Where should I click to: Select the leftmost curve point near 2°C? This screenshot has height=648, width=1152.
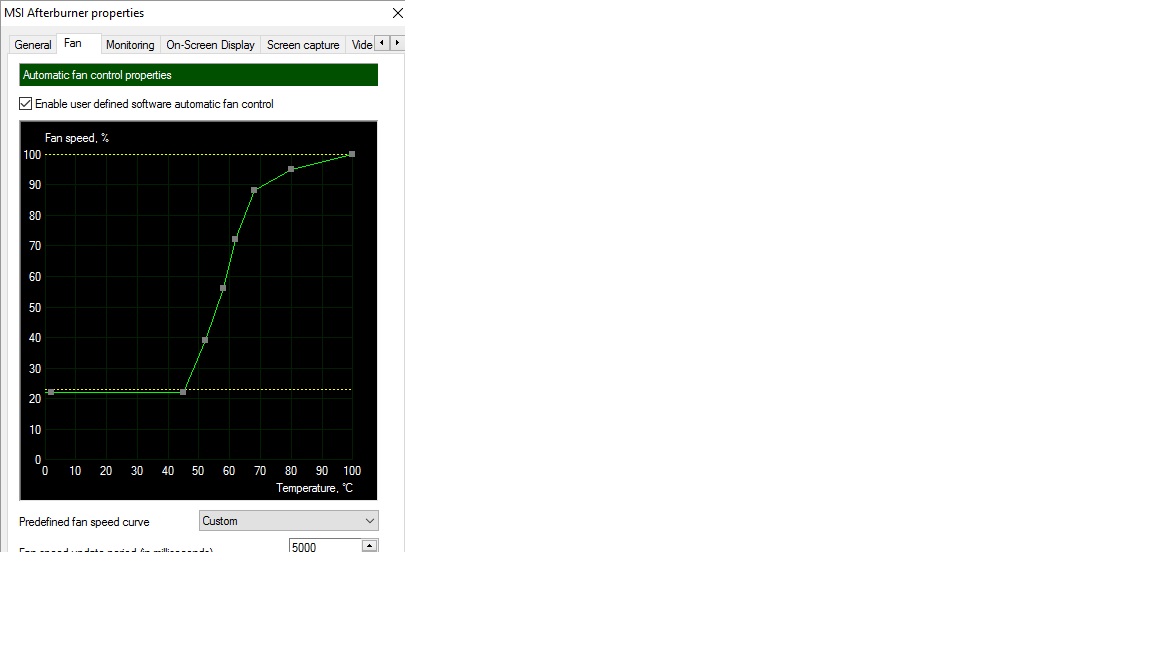51,392
